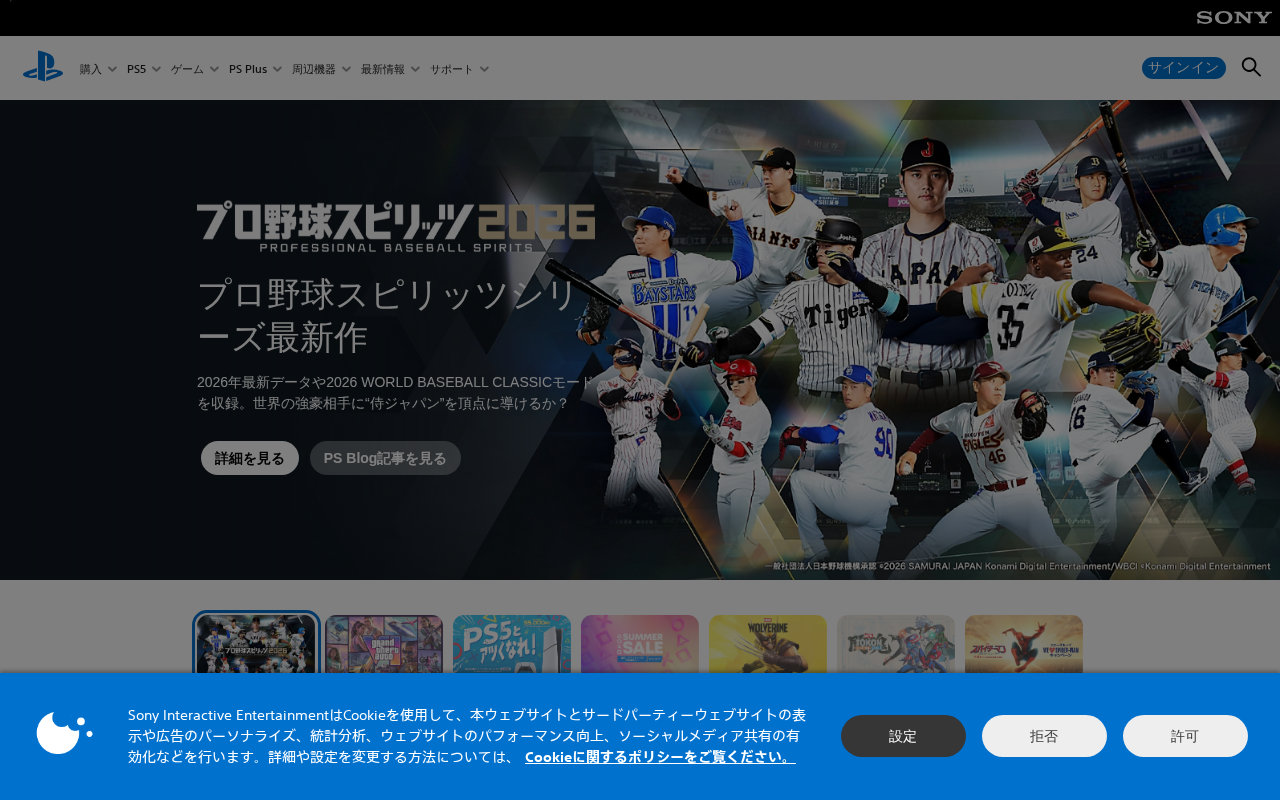Expand the サポート menu chevron
Screen dimensions: 1280x800
click(x=484, y=69)
